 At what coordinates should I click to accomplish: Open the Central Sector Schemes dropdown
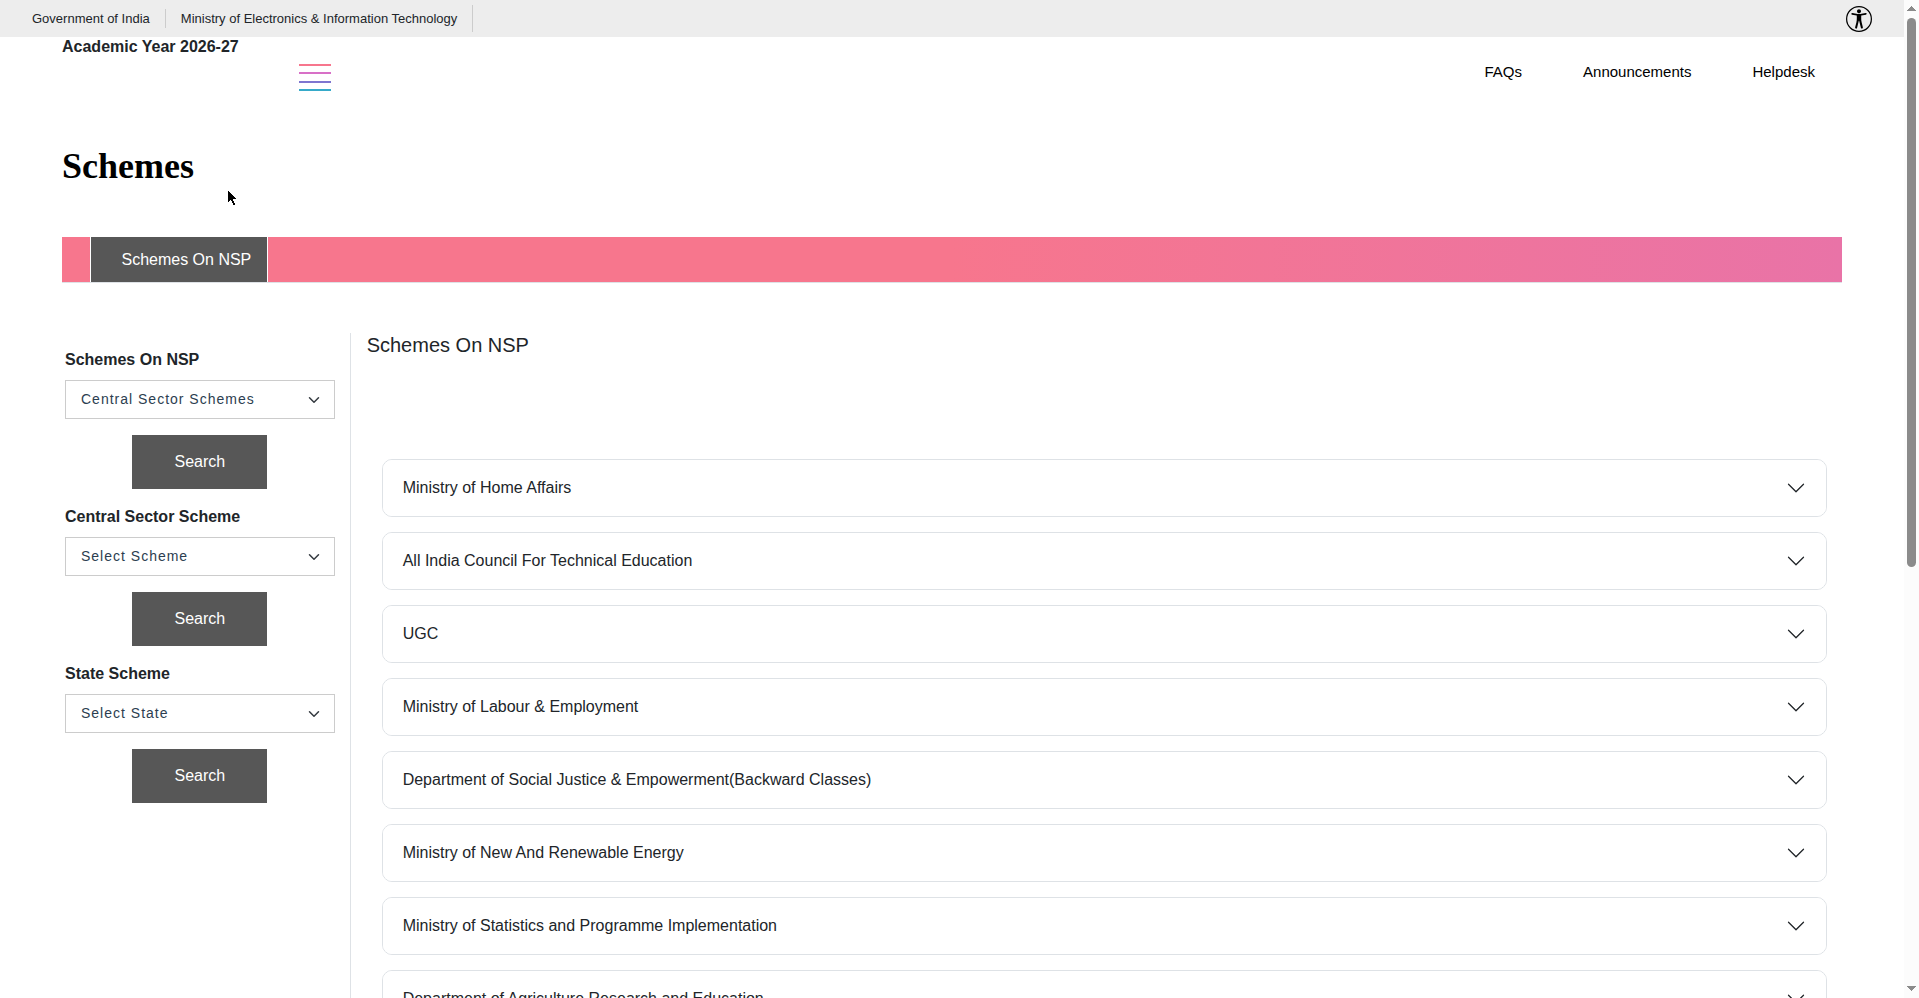[200, 400]
